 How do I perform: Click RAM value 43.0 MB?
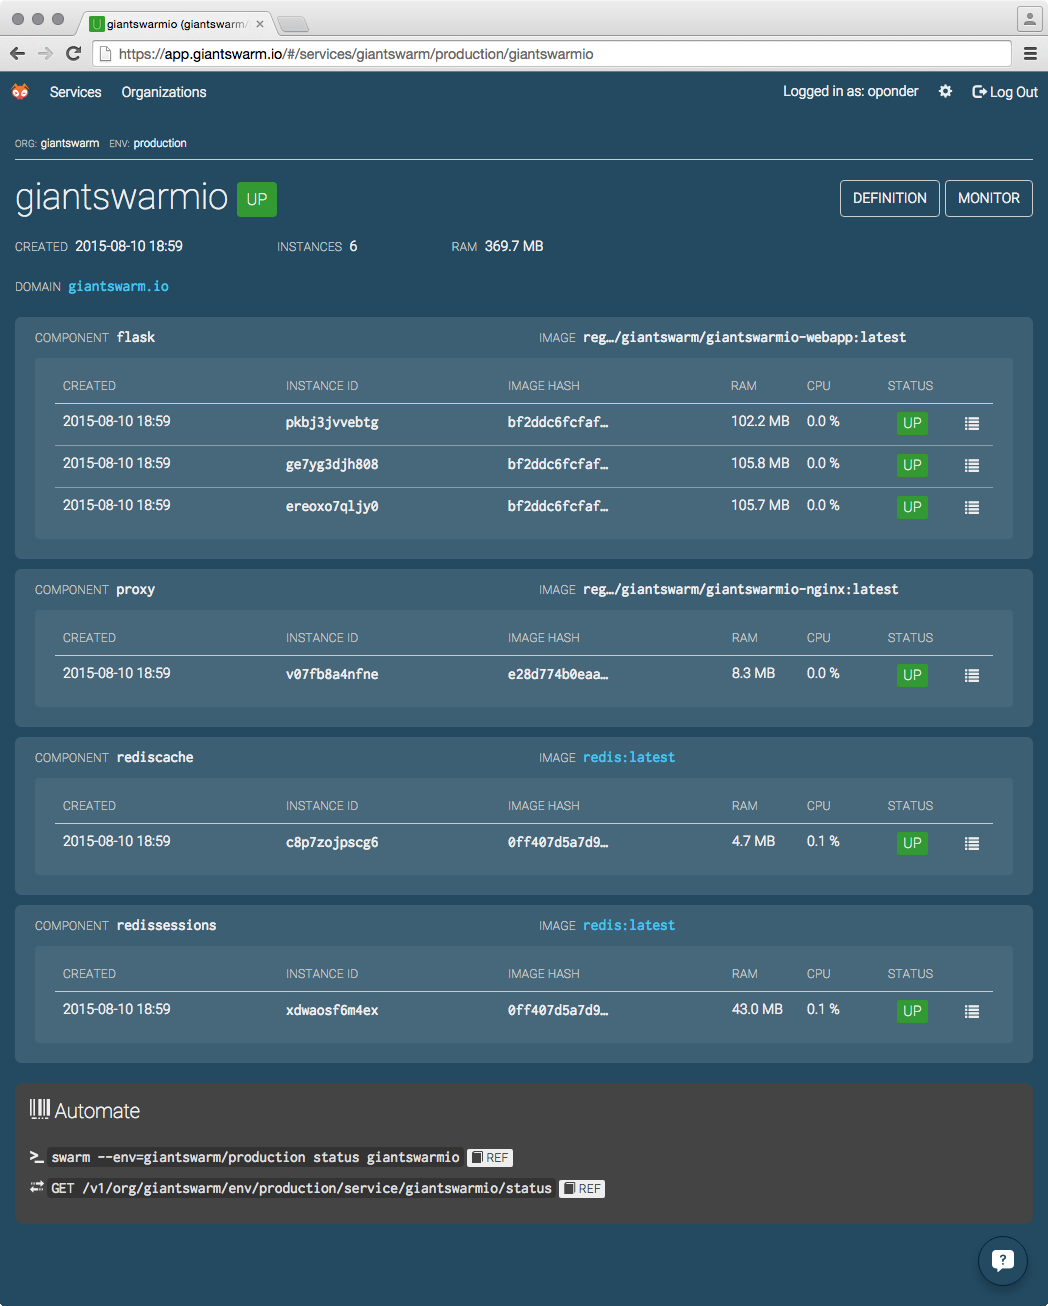757,1009
